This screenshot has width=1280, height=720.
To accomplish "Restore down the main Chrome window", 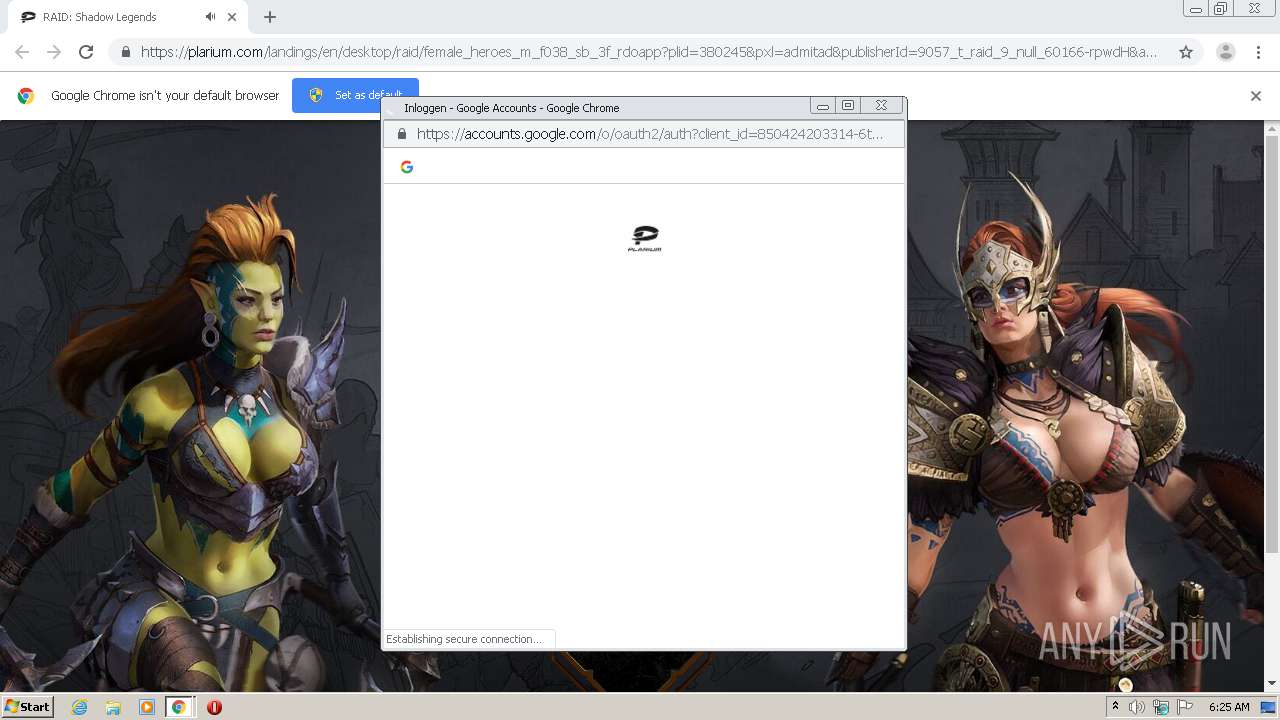I will click(x=1220, y=9).
